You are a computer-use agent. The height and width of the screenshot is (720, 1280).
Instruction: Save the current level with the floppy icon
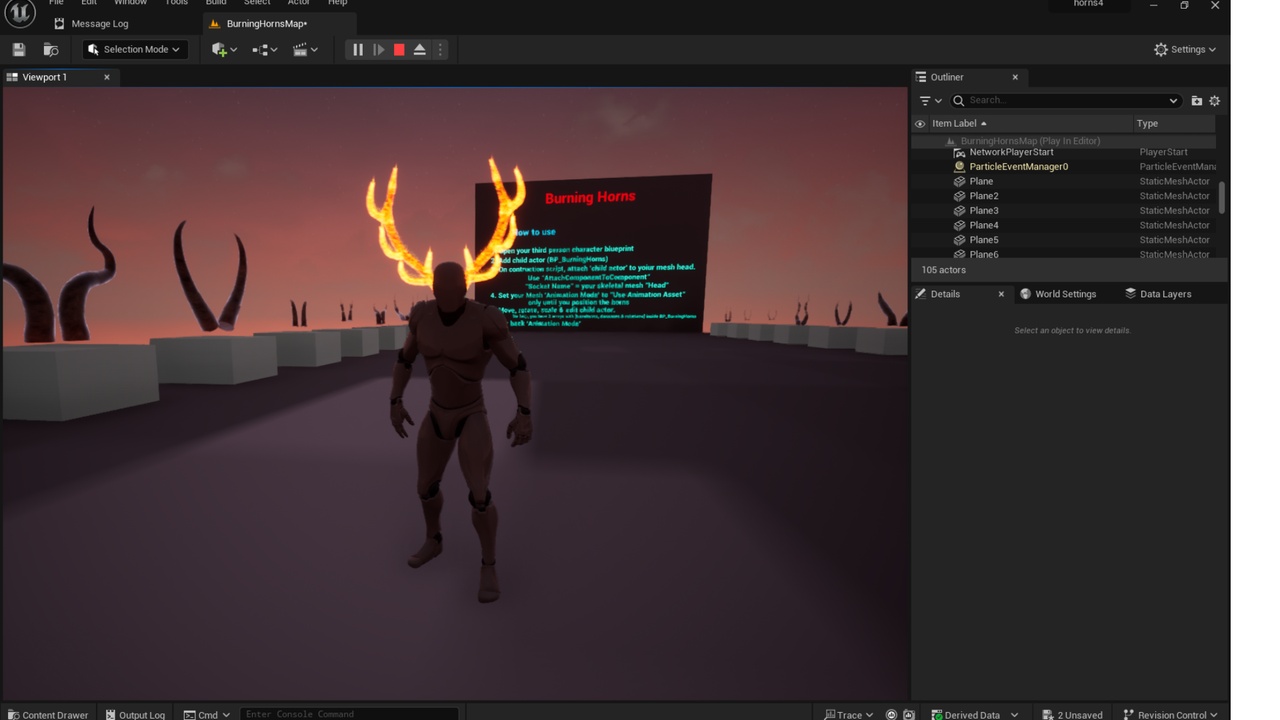pos(19,49)
